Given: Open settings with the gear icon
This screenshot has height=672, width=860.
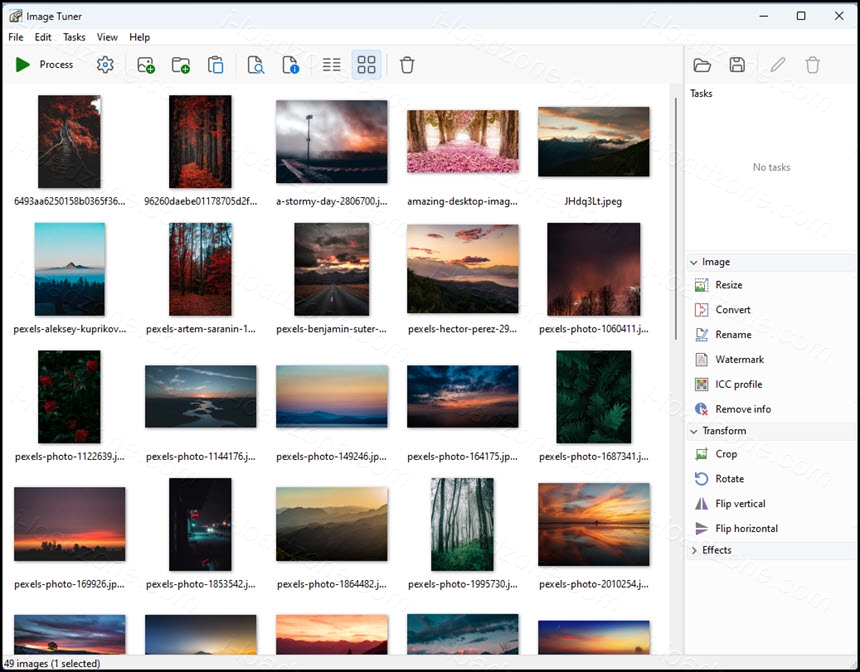Looking at the screenshot, I should pos(105,65).
